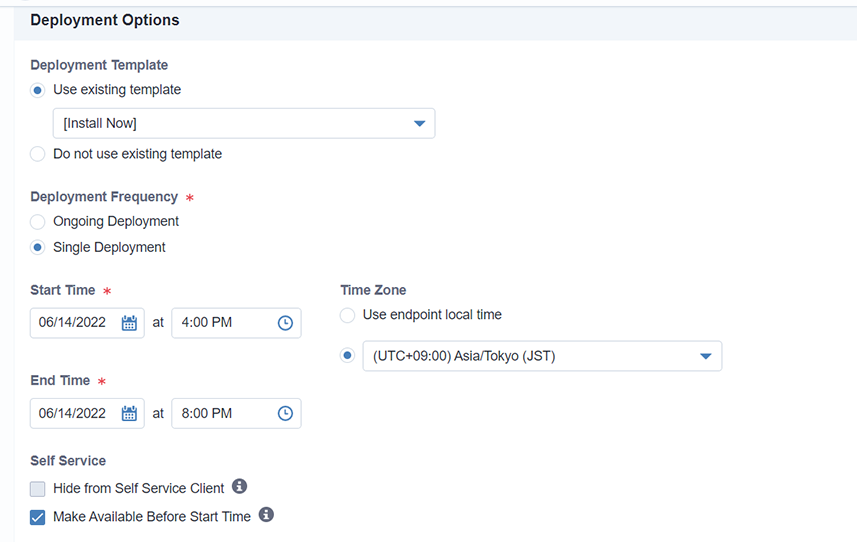Select Single Deployment frequency

click(x=38, y=247)
